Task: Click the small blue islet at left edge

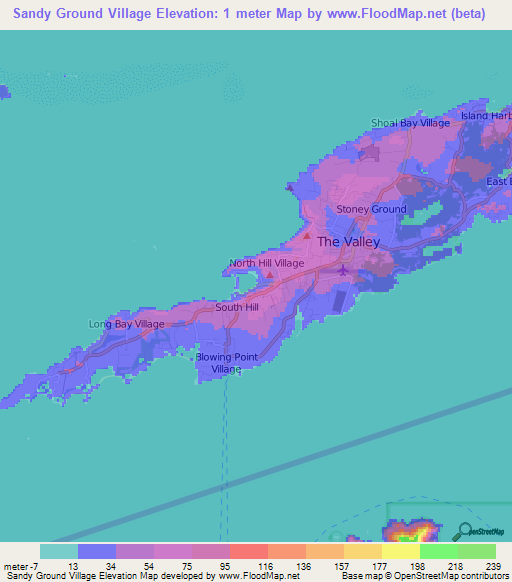Action: pos(4,92)
